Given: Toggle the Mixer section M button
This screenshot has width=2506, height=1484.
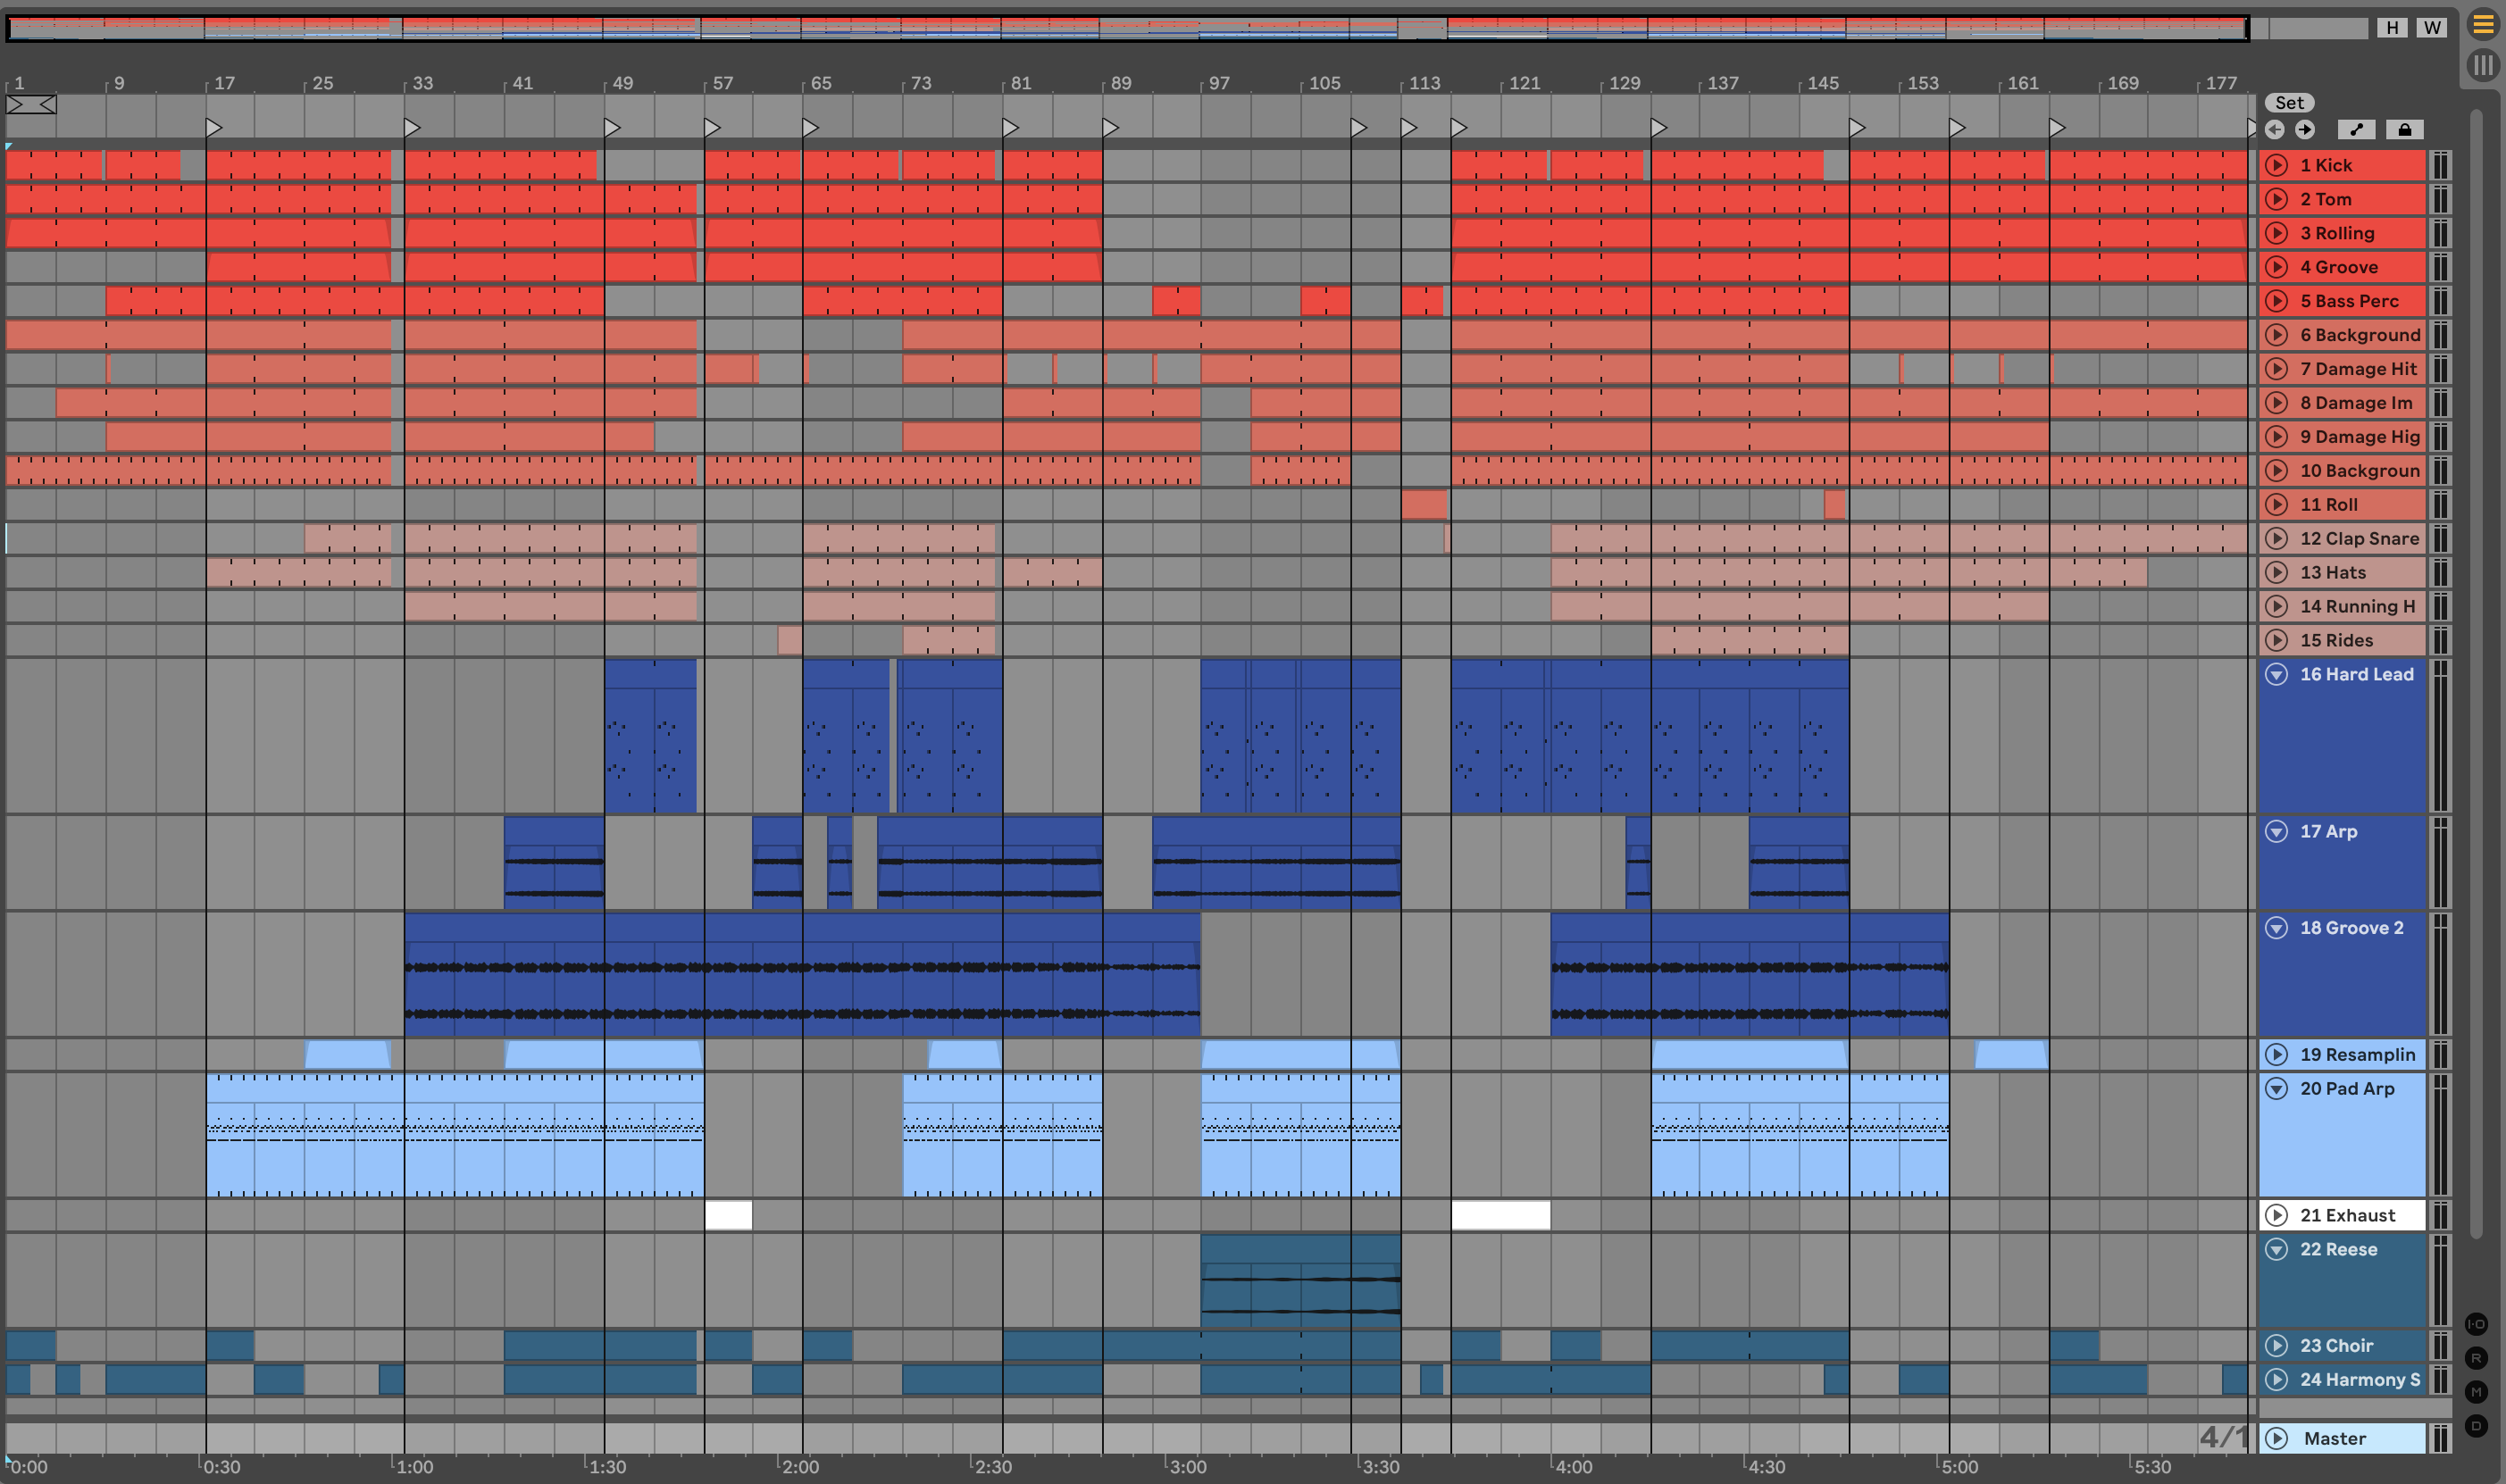Looking at the screenshot, I should point(2476,1392).
